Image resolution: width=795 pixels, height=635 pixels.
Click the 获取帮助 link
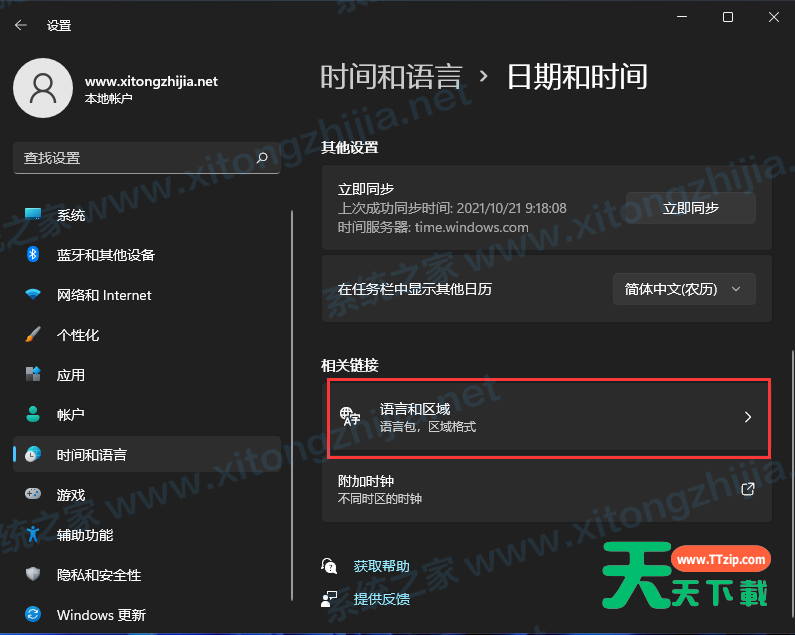[x=381, y=566]
